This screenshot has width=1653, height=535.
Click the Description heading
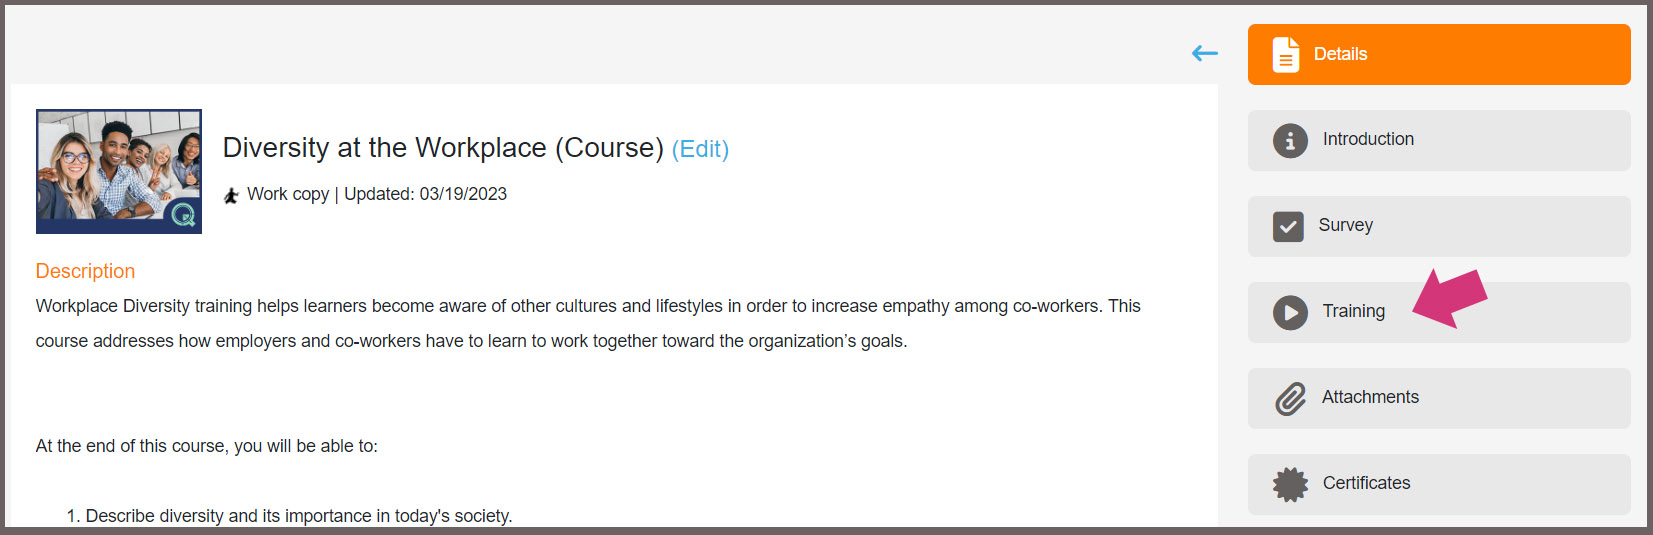[85, 271]
